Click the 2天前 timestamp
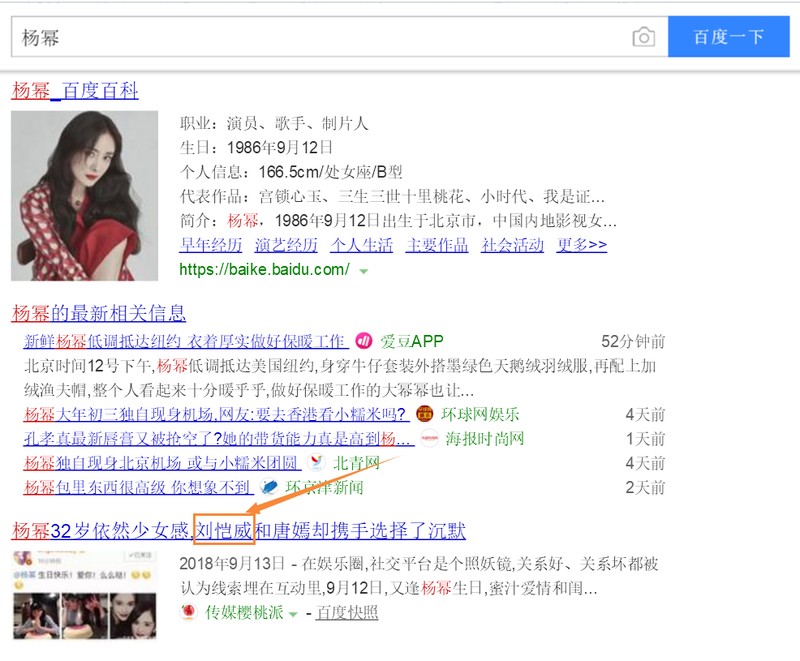This screenshot has height=661, width=800. [645, 488]
